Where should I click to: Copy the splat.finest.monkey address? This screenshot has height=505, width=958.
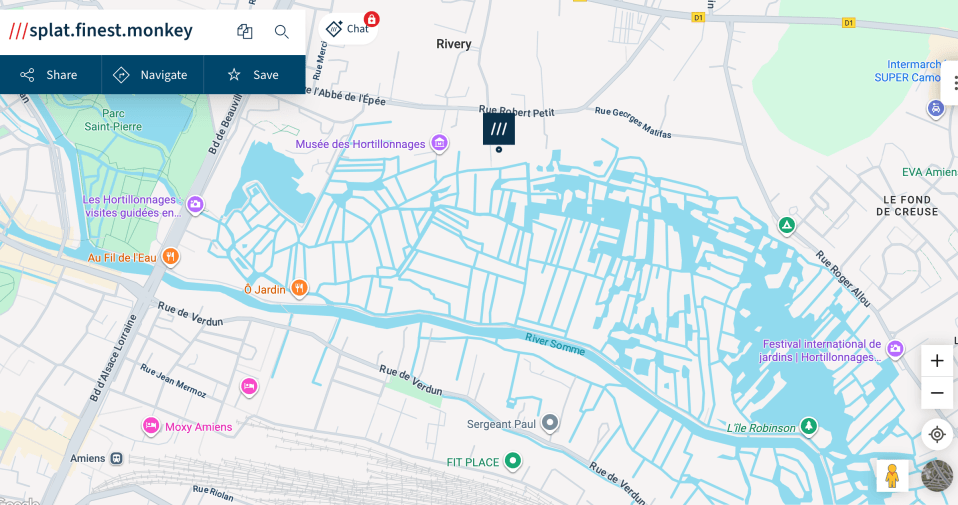pos(245,31)
